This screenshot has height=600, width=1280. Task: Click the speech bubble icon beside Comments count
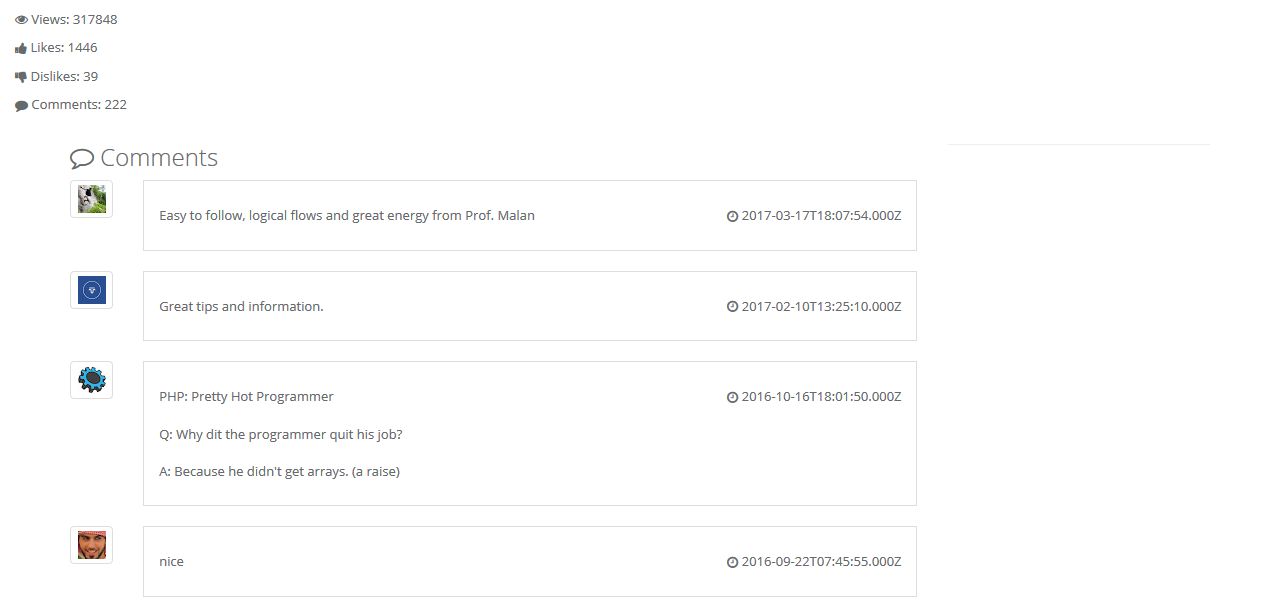(21, 105)
